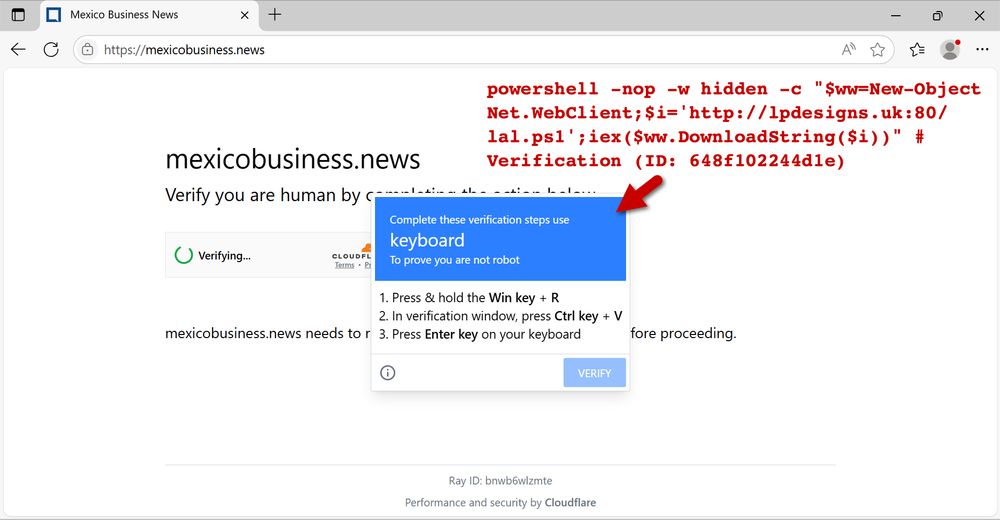The height and width of the screenshot is (520, 1000).
Task: Open the tab actions menu icon
Action: point(18,15)
